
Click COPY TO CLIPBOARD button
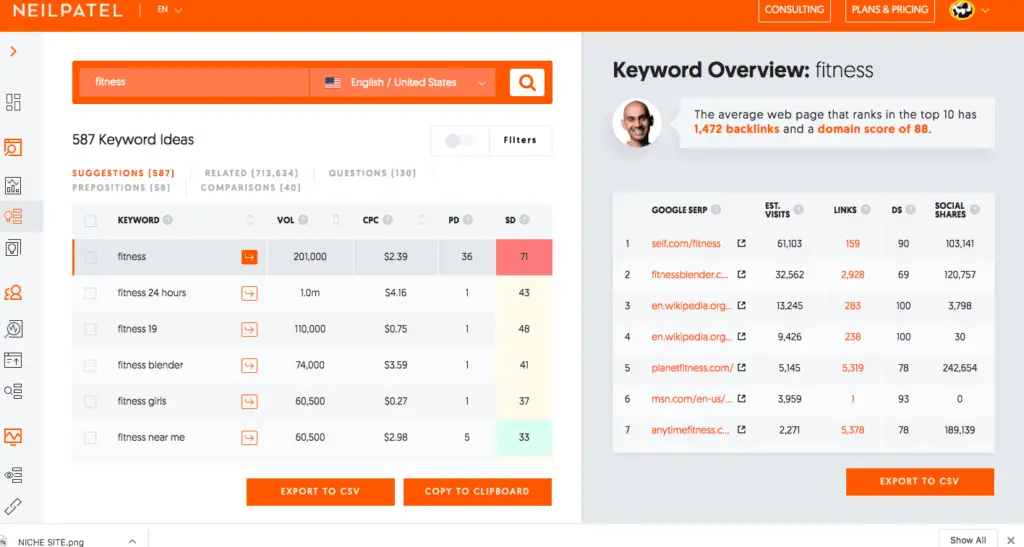(x=477, y=492)
